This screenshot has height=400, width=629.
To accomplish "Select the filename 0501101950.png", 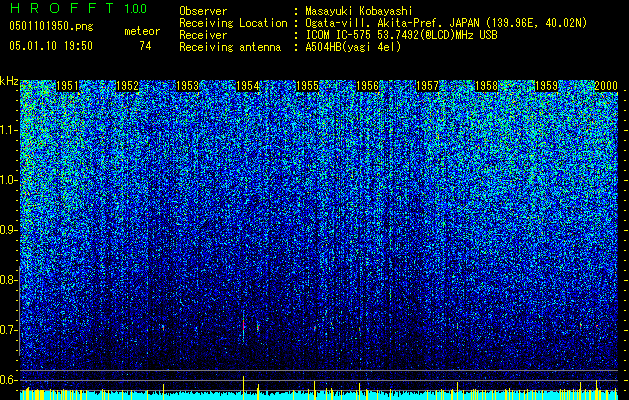I will 51,26.
